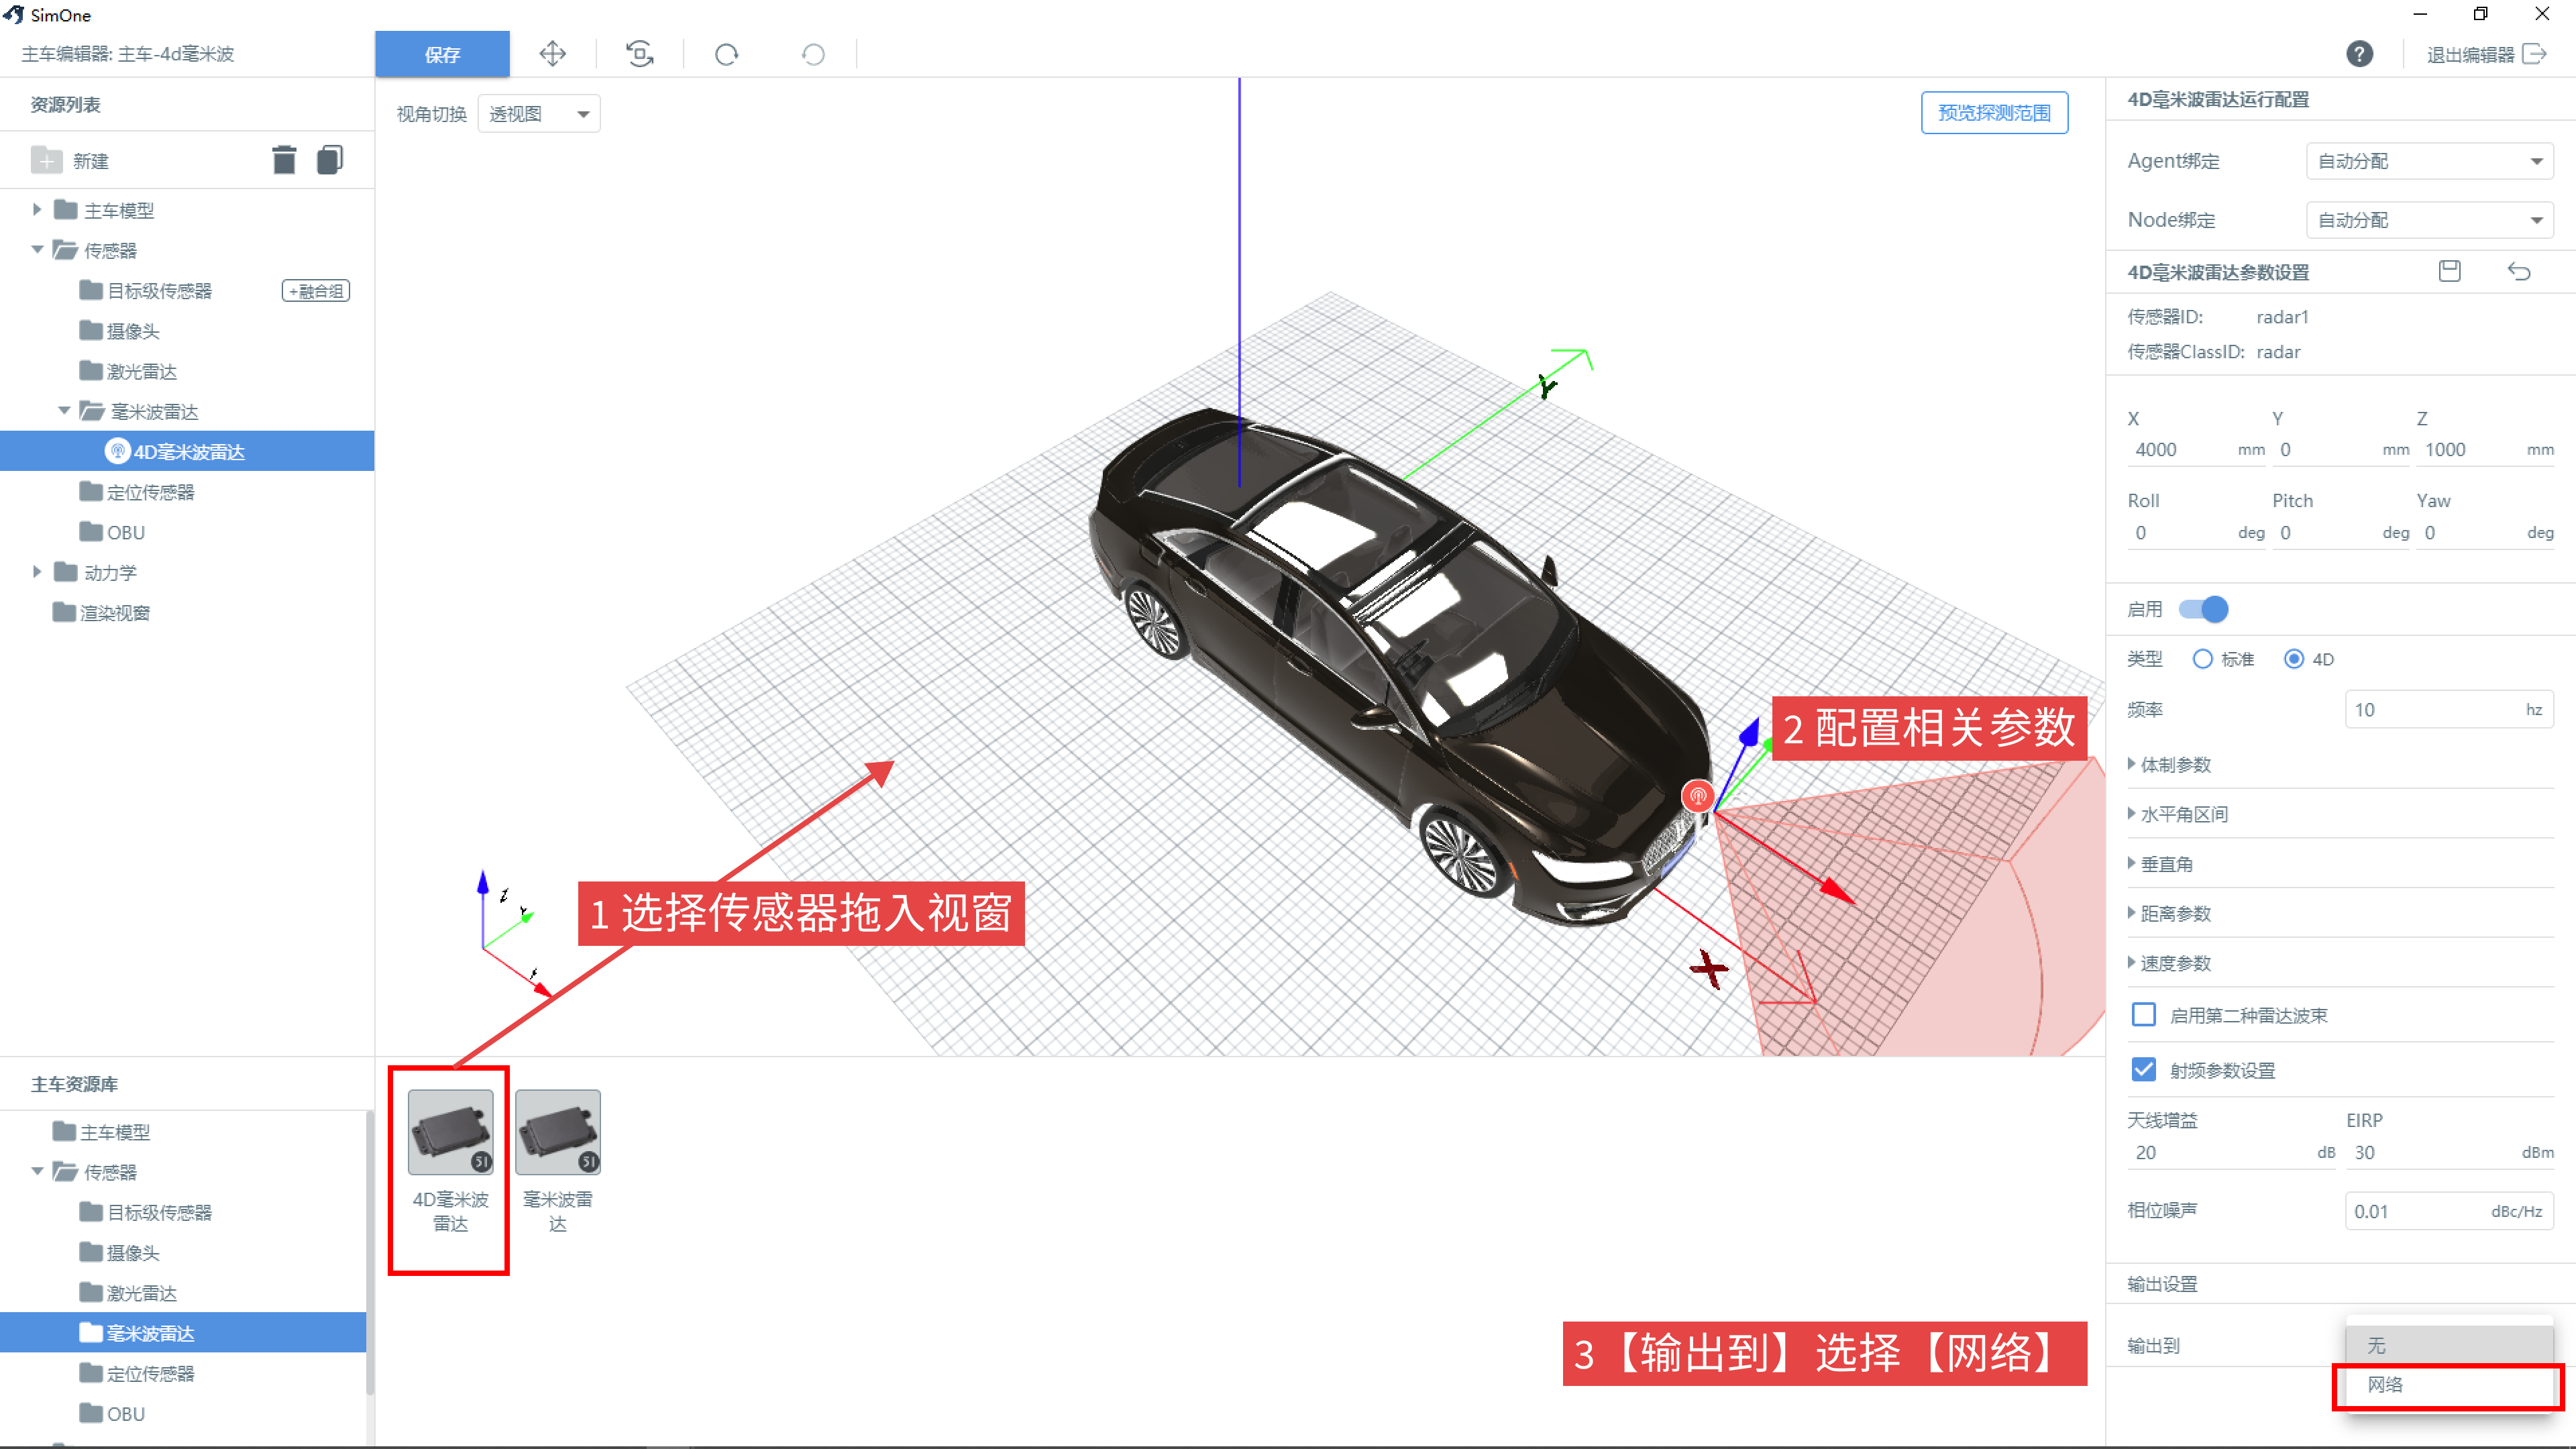
Task: Select 毫米波雷达 in vehicle library tree
Action: (x=183, y=1333)
